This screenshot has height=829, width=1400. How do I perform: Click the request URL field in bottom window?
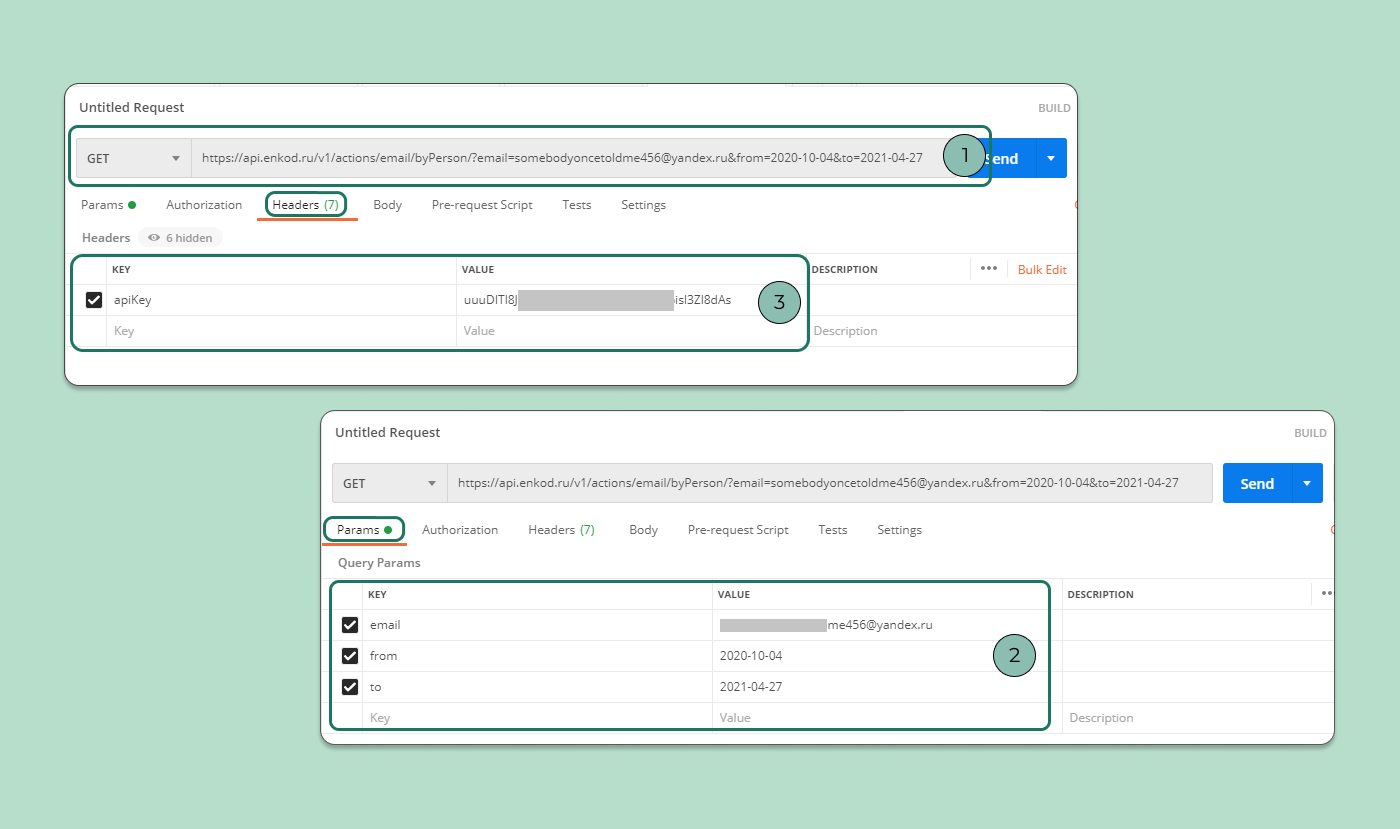click(x=830, y=483)
